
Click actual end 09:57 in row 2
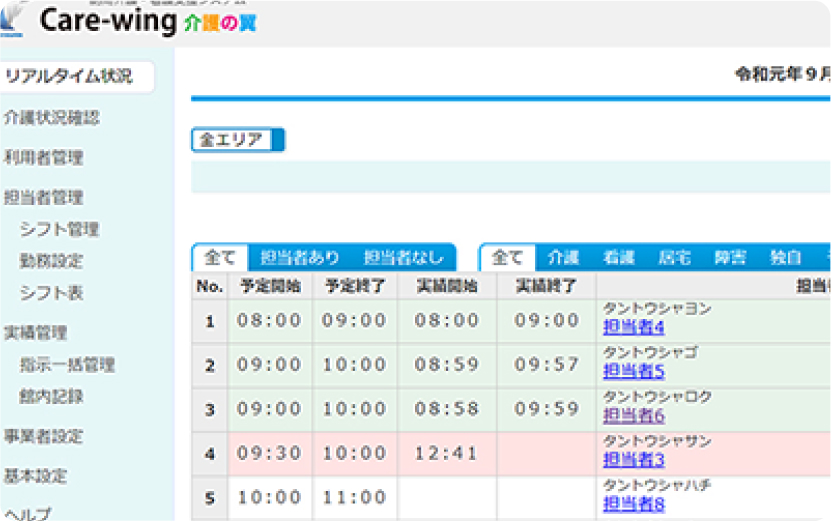[547, 365]
